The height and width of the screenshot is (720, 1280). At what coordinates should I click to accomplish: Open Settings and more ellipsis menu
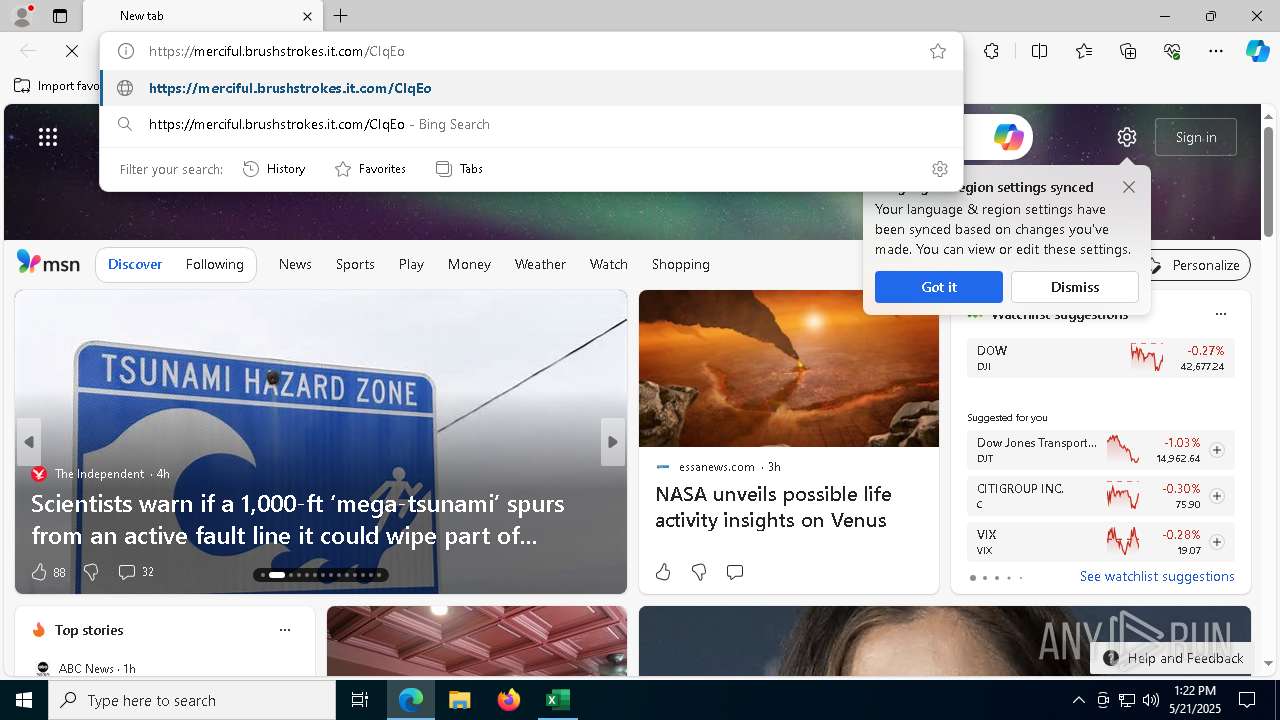click(x=1216, y=51)
